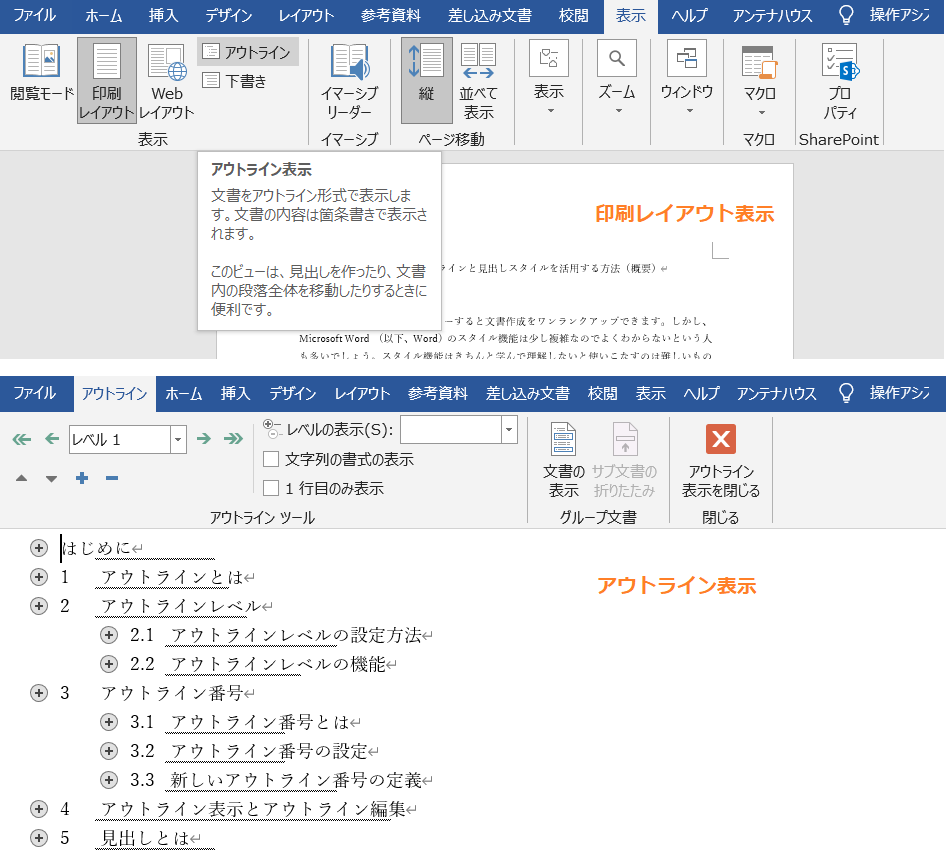Expand heading 3 アウトライン番号 plus marker
Viewport: 946px width, 850px height.
click(39, 693)
